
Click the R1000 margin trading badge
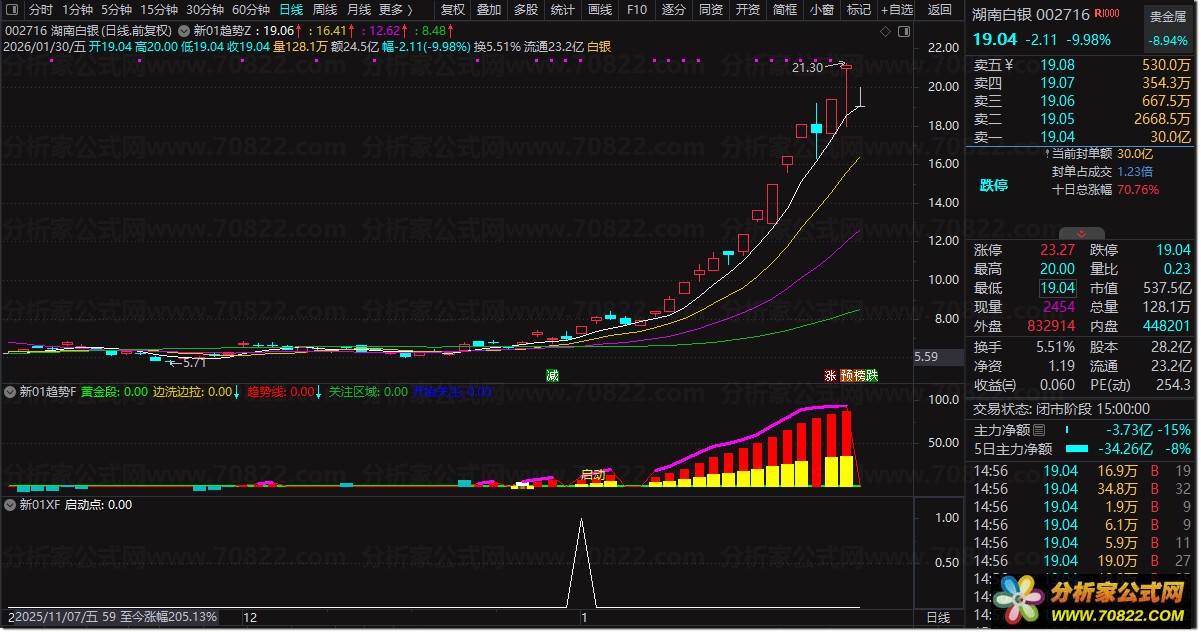[x=1107, y=14]
